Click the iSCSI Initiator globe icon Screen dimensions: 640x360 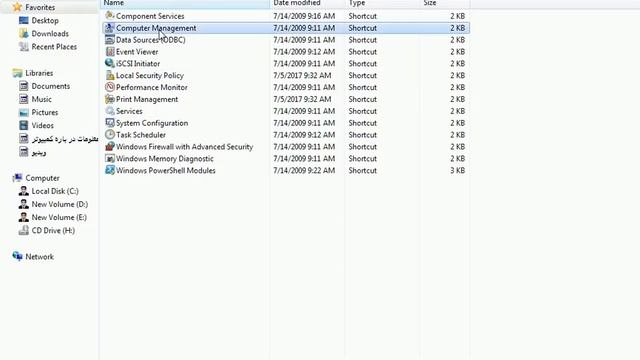109,63
